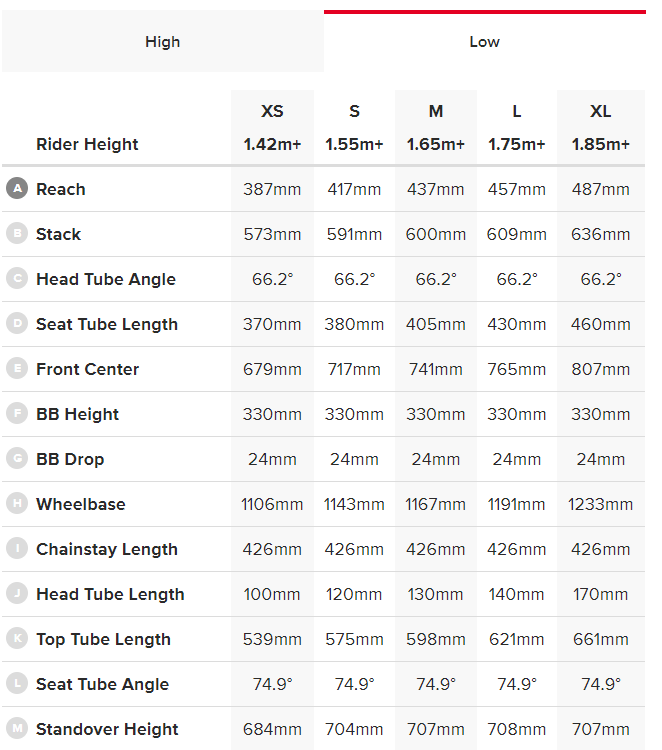Select the M size column header
Image resolution: width=662 pixels, height=750 pixels.
(x=436, y=111)
